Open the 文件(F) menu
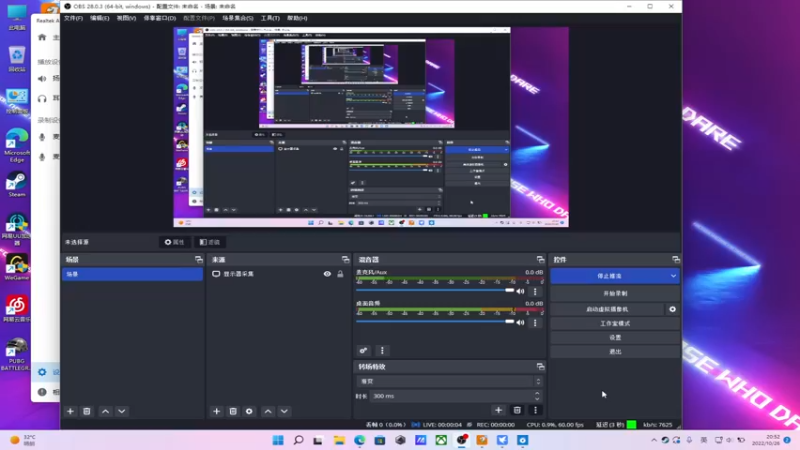The width and height of the screenshot is (800, 450). point(73,18)
